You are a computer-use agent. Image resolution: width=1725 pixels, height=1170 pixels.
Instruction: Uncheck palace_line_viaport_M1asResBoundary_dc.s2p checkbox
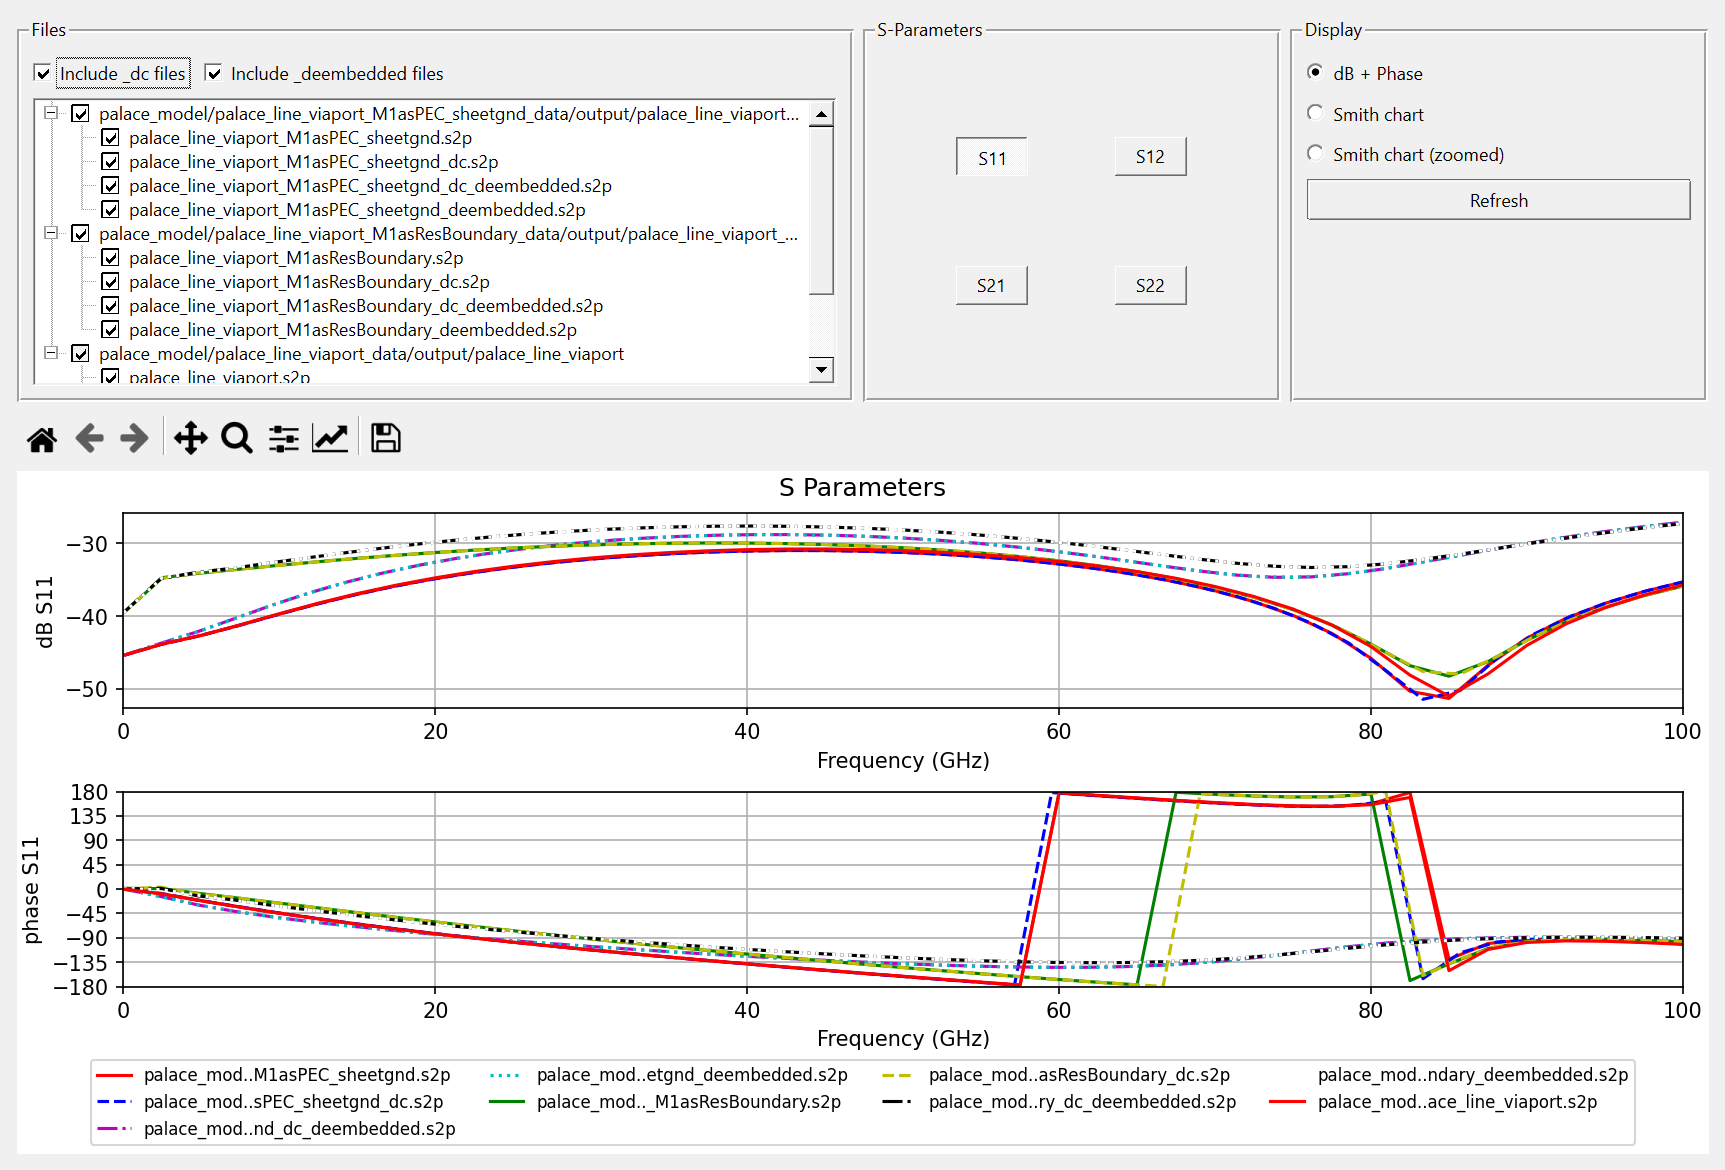click(x=111, y=282)
